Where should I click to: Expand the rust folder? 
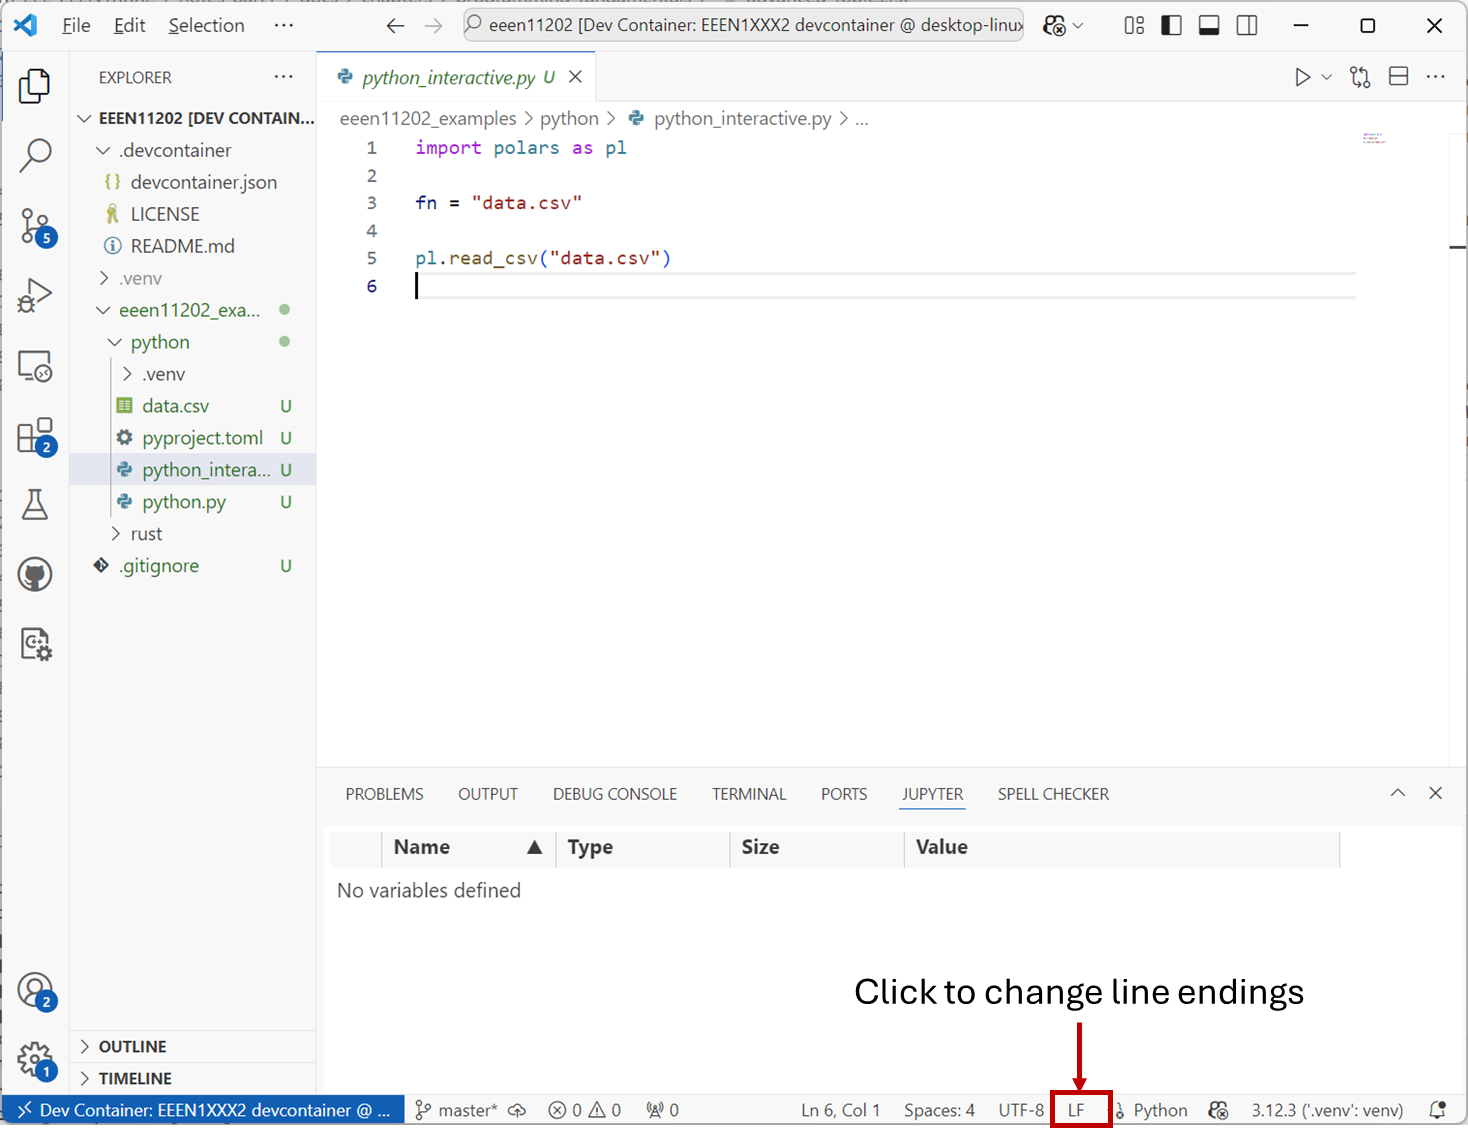click(x=146, y=534)
